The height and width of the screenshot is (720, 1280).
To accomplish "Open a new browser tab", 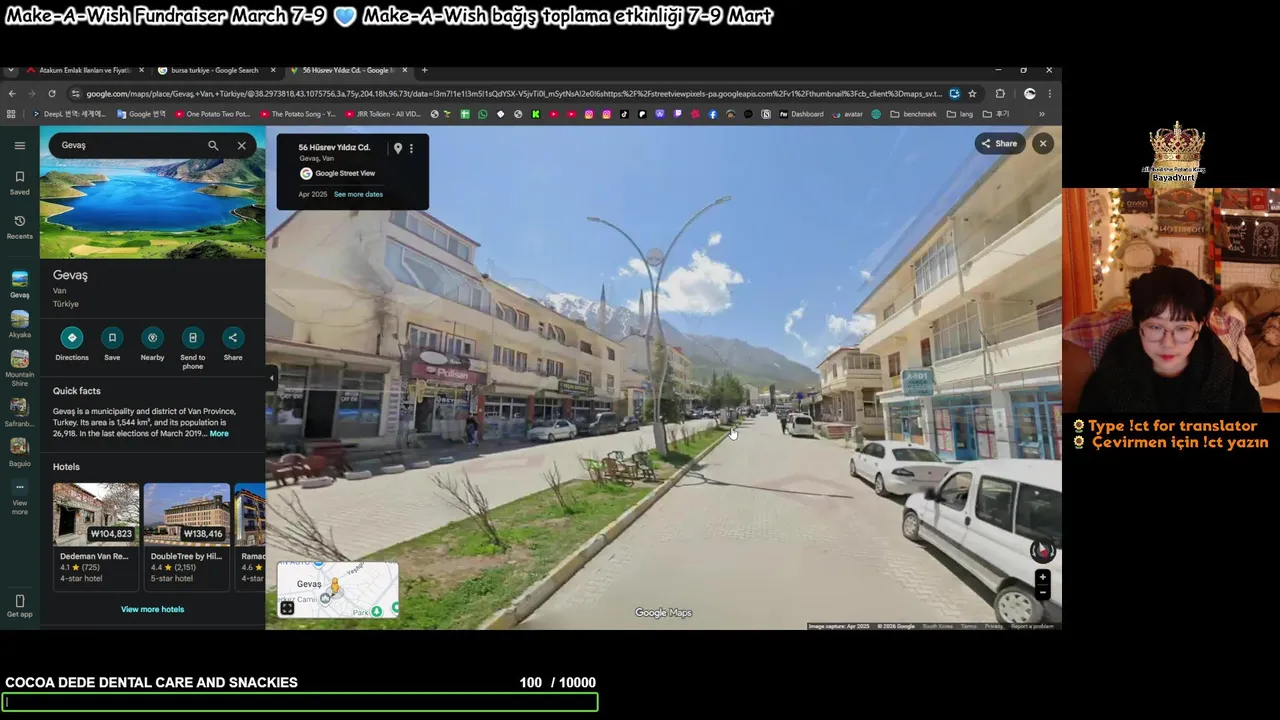I will [x=425, y=70].
